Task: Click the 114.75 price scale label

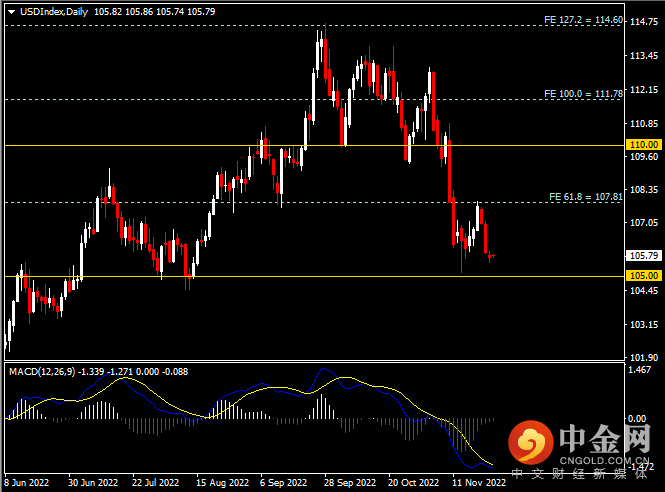Action: (x=645, y=25)
